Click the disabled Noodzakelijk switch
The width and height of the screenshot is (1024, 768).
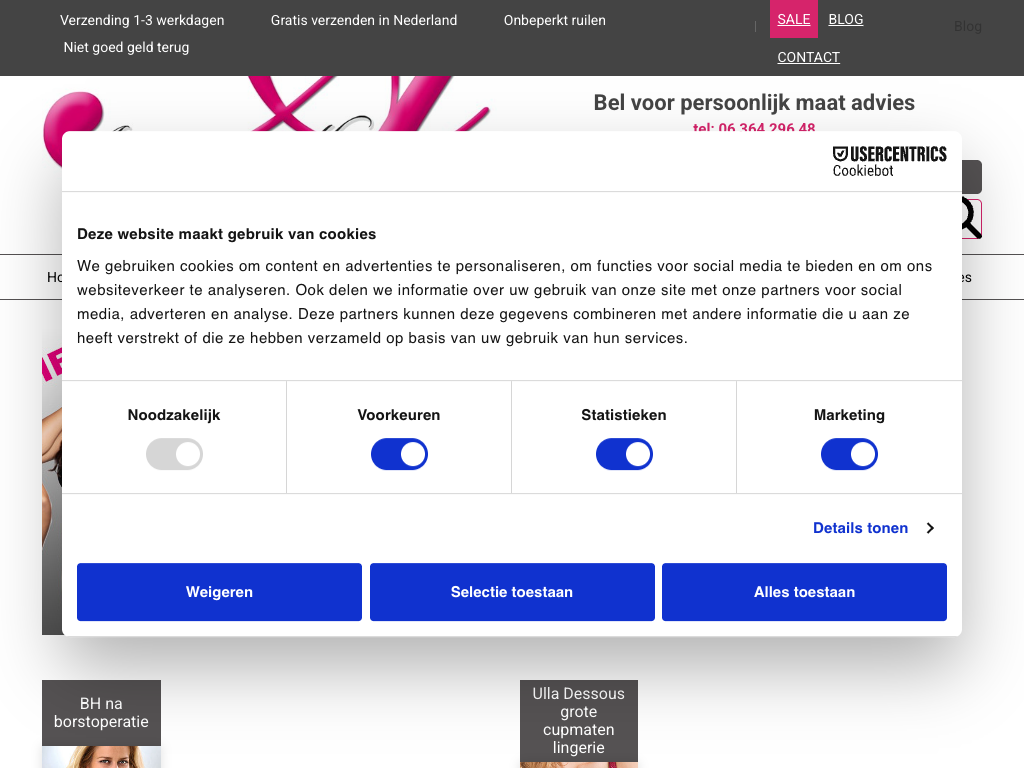click(x=174, y=455)
